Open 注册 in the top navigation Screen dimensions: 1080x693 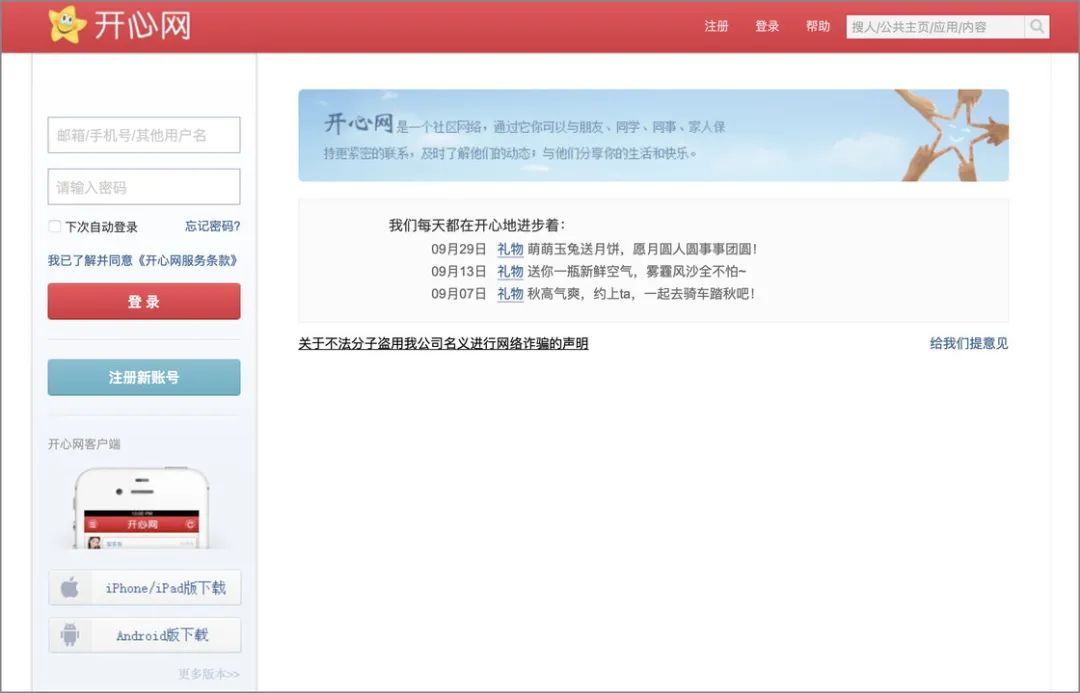pos(716,26)
